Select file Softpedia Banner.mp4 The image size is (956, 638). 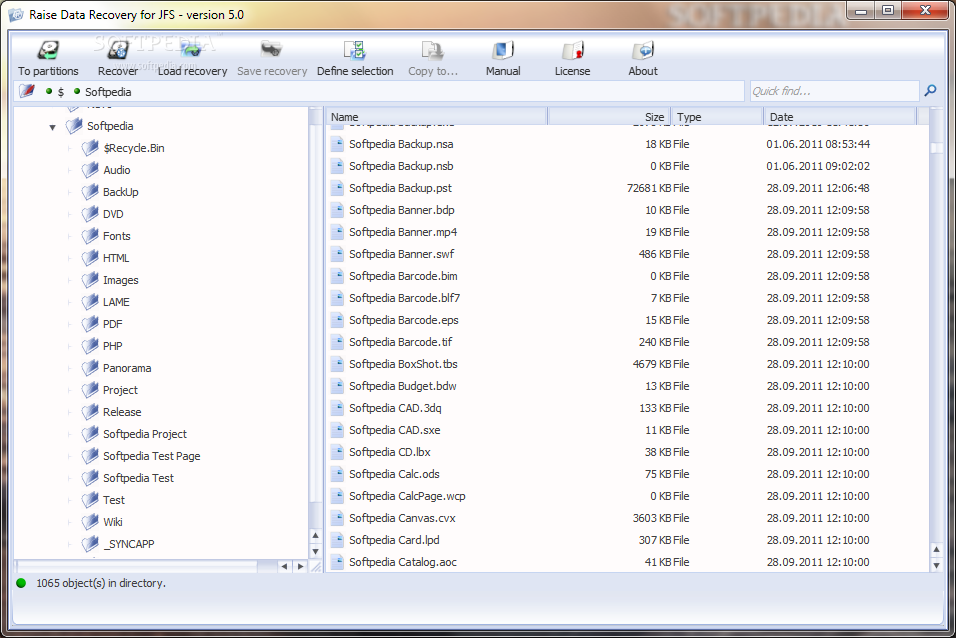pyautogui.click(x=402, y=232)
